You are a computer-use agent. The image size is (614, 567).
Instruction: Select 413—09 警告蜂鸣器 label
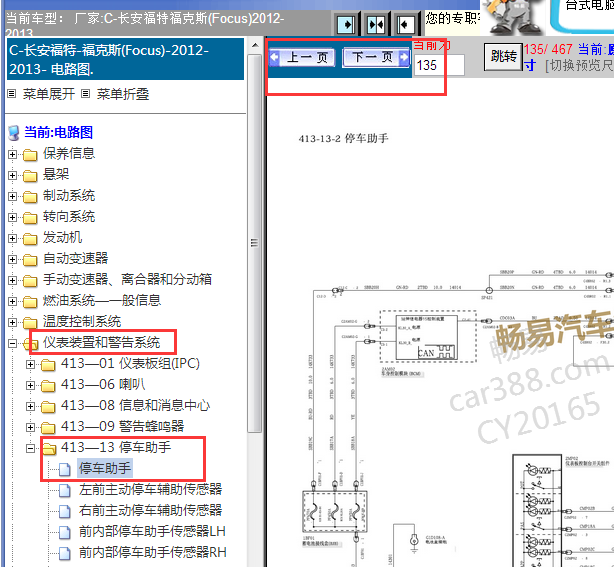tap(123, 426)
